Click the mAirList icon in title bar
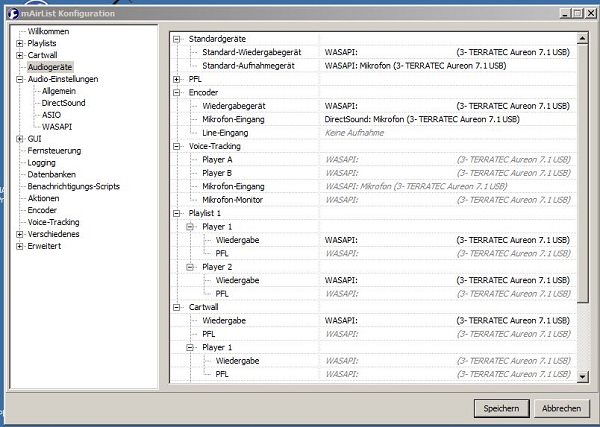Viewport: 600px width, 427px height. [x=9, y=13]
